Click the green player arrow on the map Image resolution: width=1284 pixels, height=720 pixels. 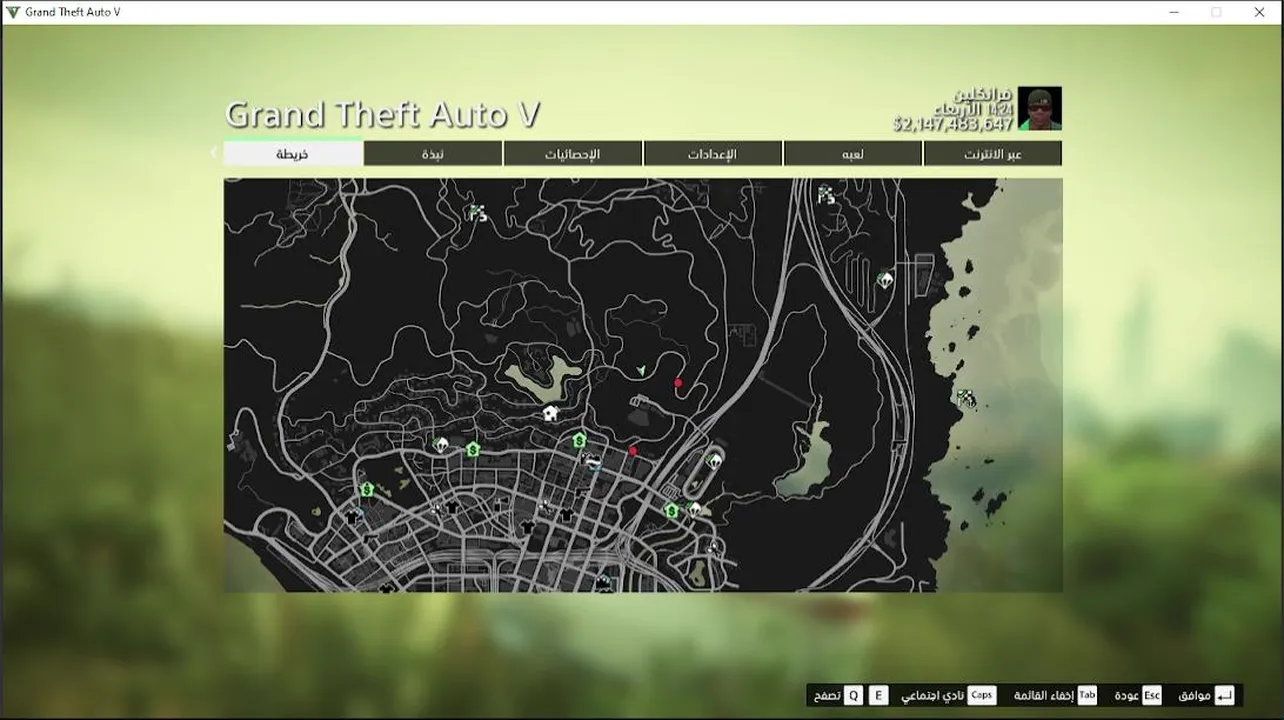(641, 370)
